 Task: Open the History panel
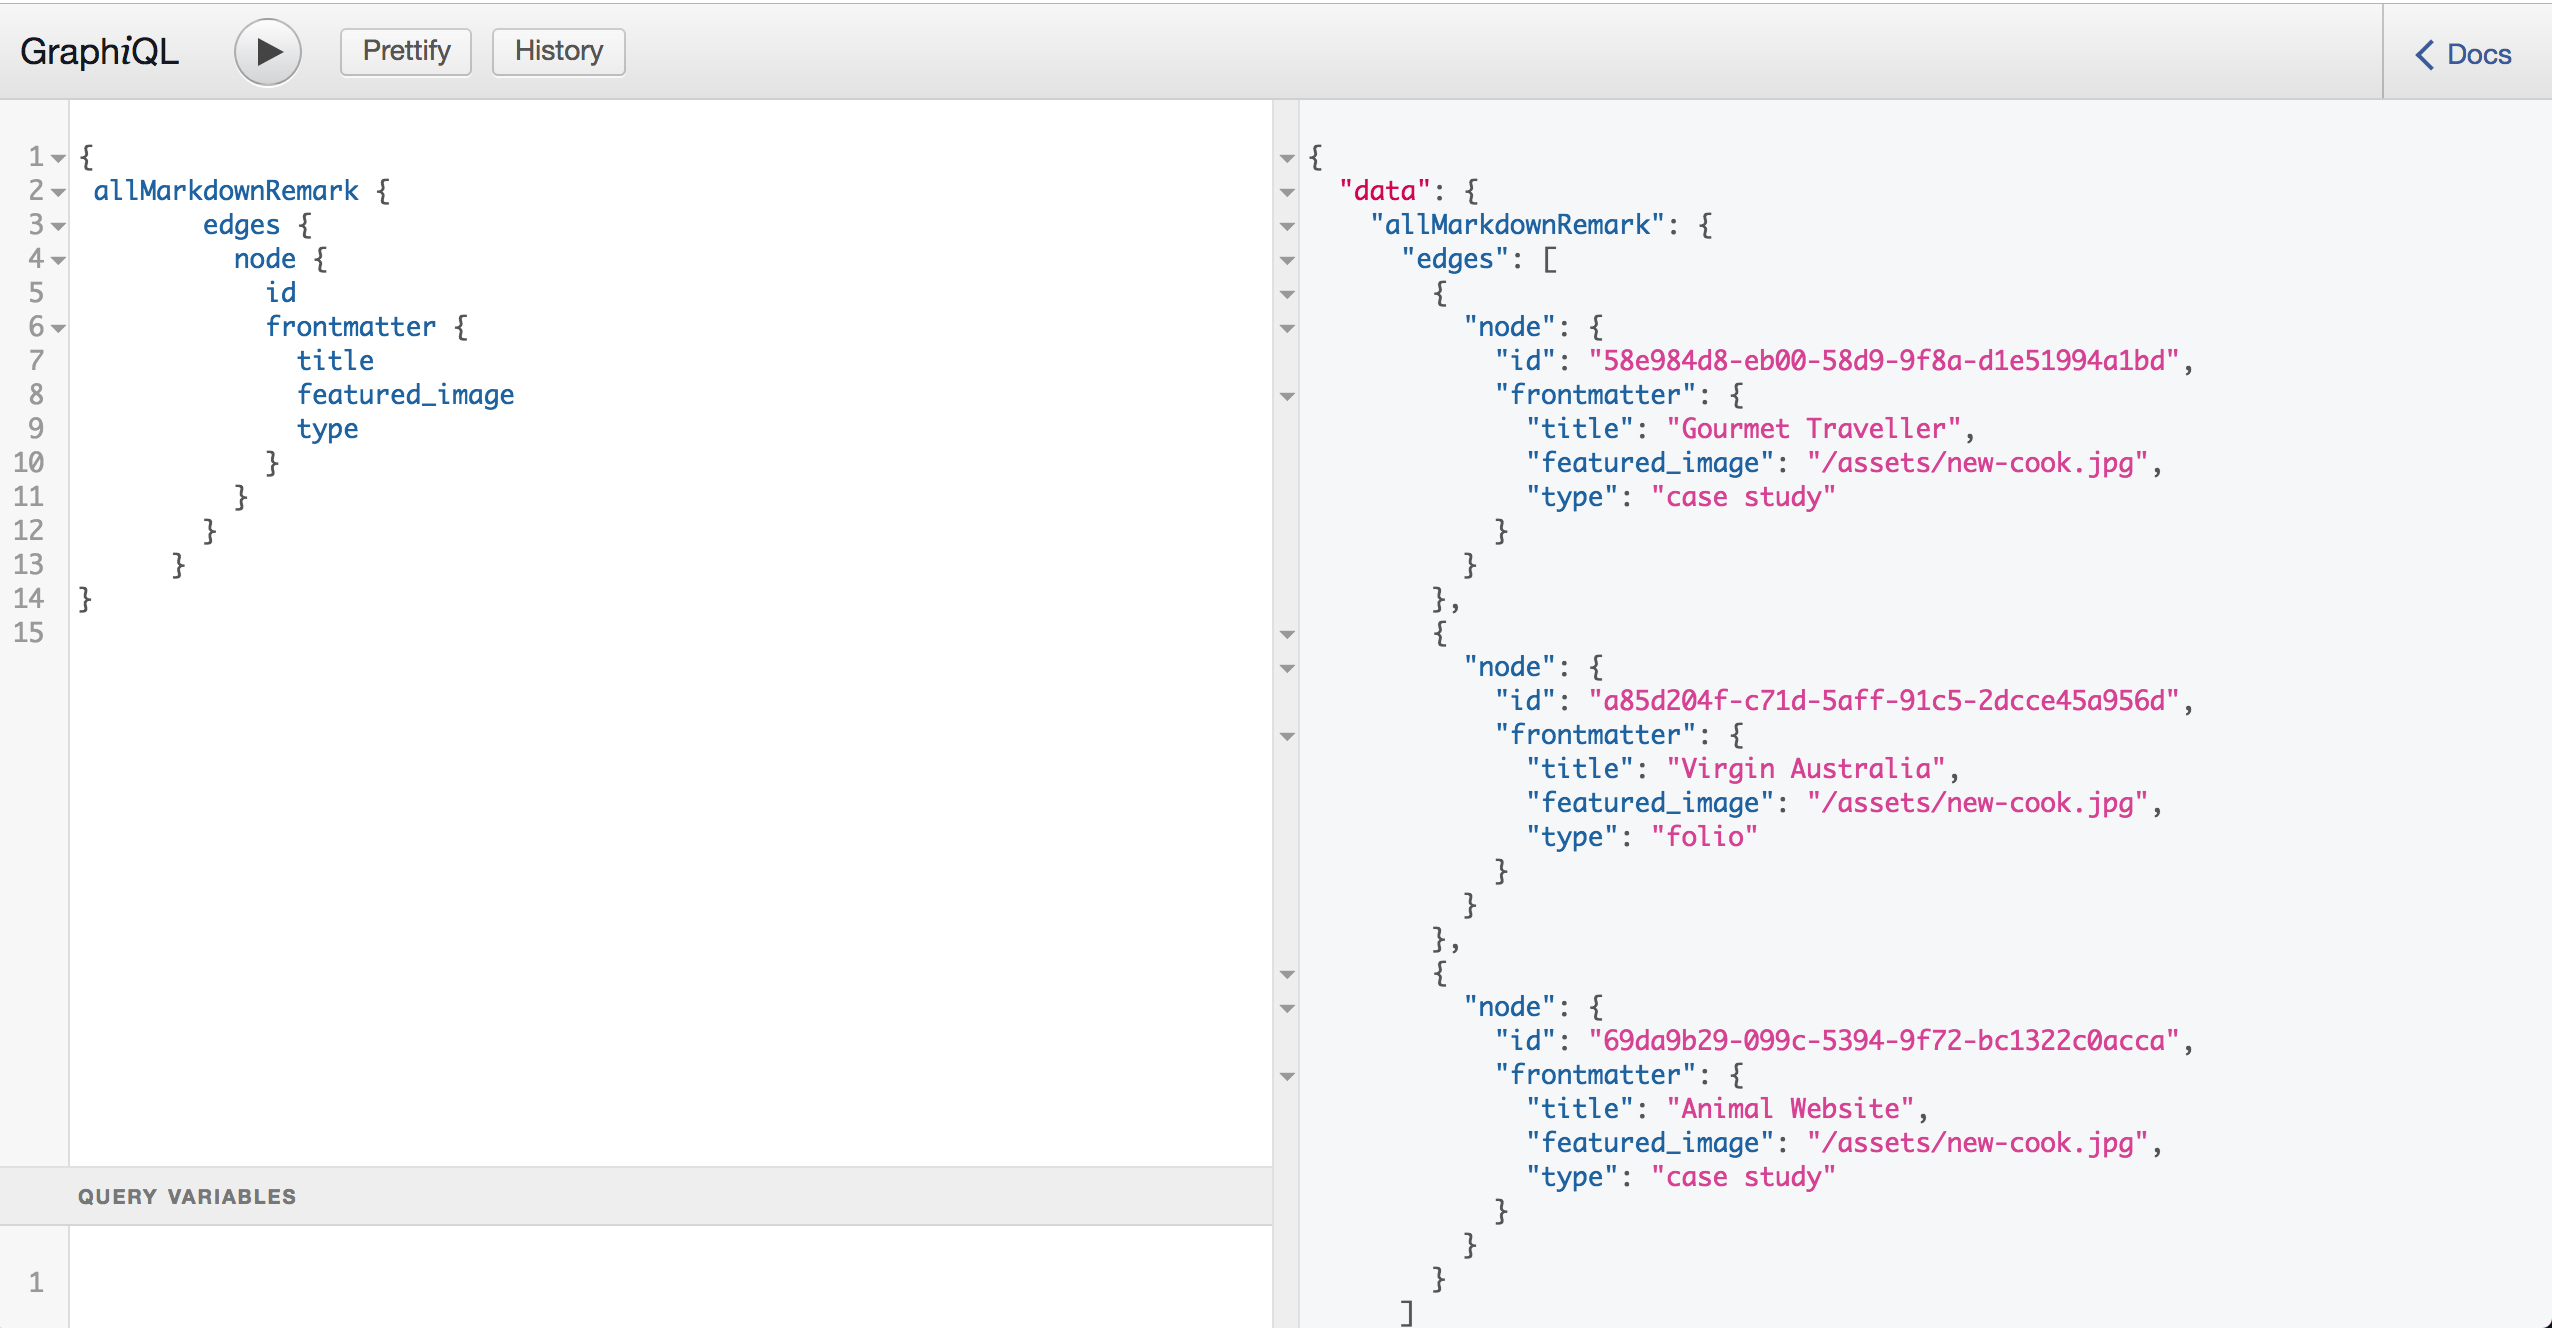click(x=557, y=50)
